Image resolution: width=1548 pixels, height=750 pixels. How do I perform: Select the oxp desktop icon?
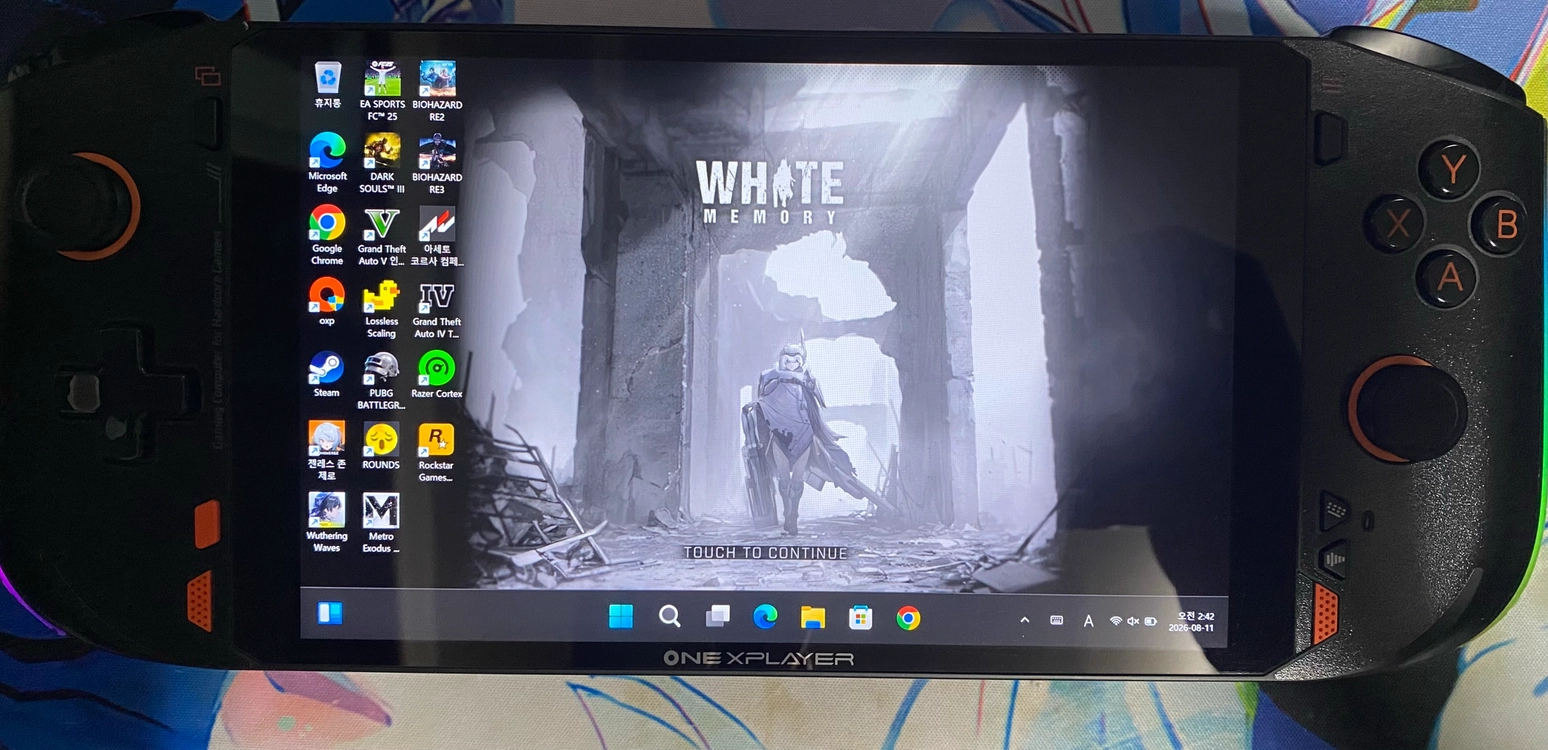click(327, 302)
